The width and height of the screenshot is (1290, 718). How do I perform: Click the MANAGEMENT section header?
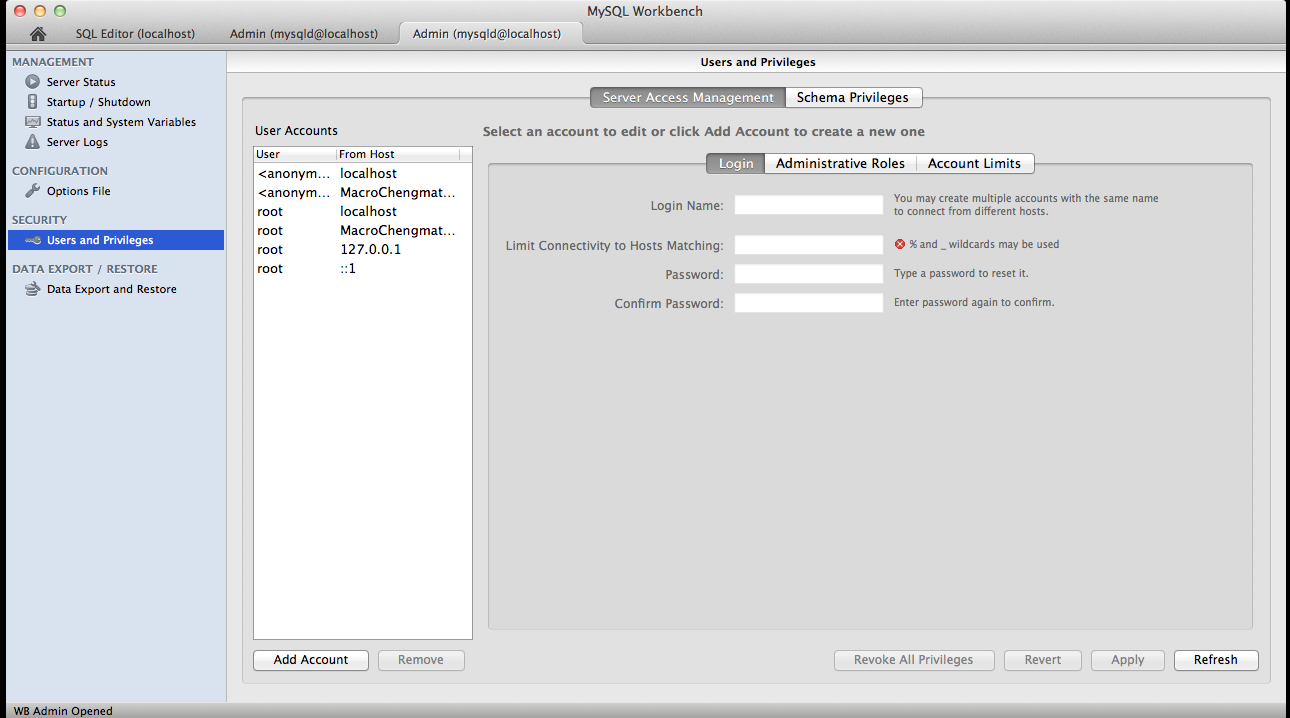click(x=53, y=62)
